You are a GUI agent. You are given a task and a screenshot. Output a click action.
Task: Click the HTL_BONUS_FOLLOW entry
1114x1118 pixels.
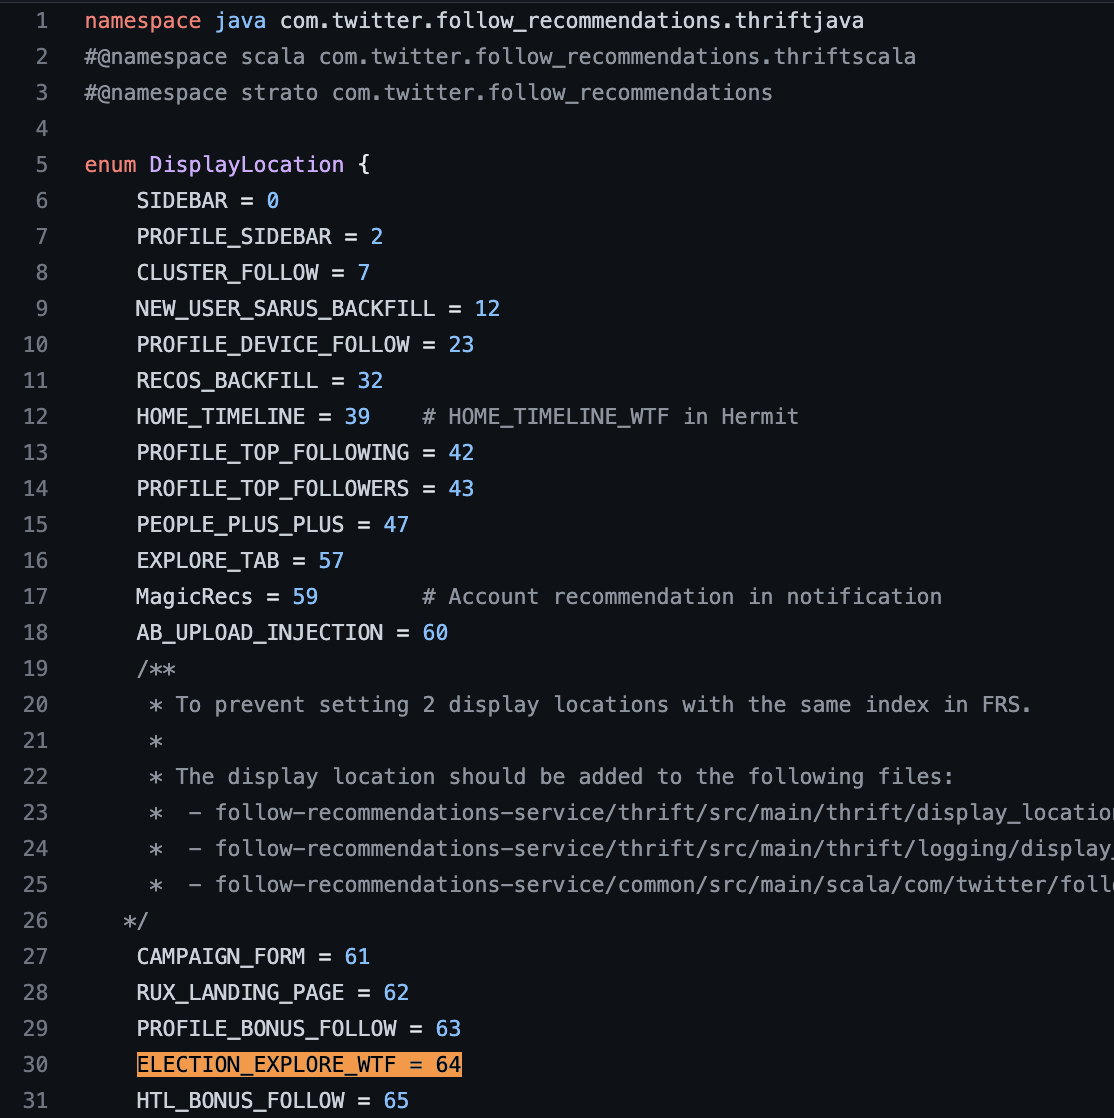(240, 1101)
